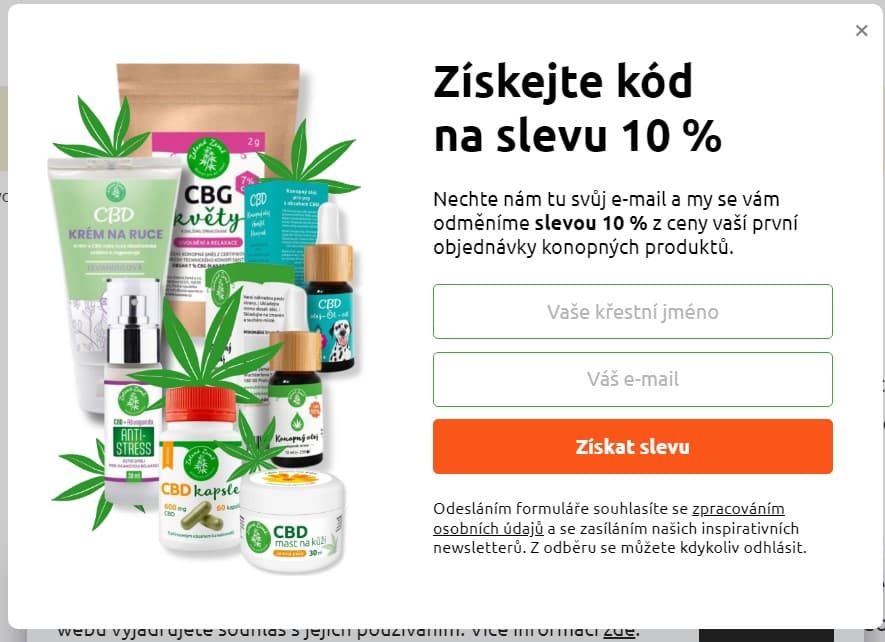Screen dimensions: 885x642
Task: Click the 'Získejte kód na slevu 10 %' heading
Action: [x=577, y=108]
